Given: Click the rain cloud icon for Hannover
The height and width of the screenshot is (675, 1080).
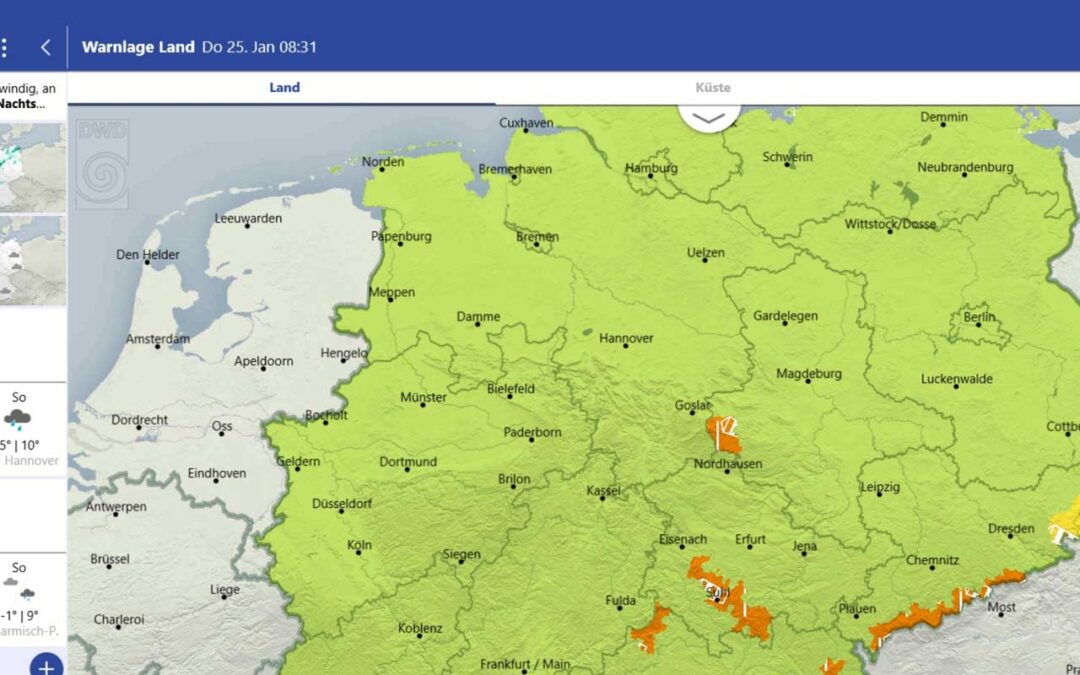Looking at the screenshot, I should click(x=18, y=420).
